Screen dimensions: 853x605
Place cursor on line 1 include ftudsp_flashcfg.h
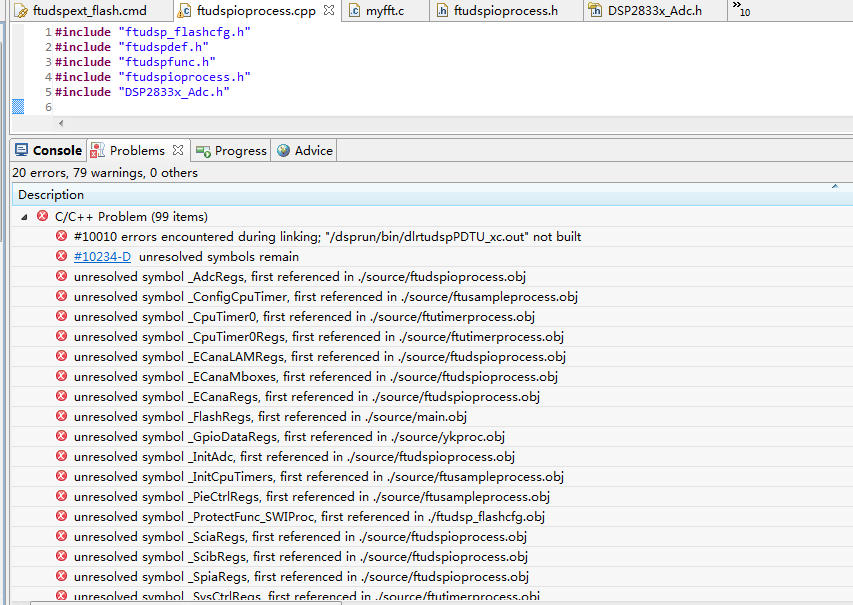coord(153,32)
